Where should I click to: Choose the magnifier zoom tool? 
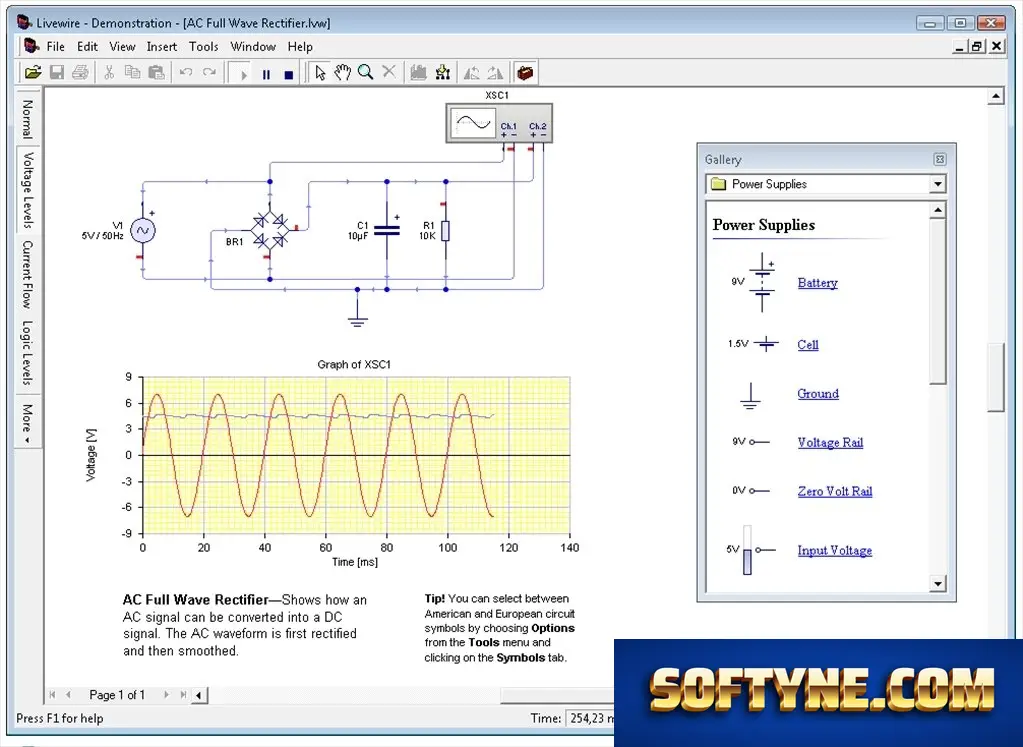365,72
